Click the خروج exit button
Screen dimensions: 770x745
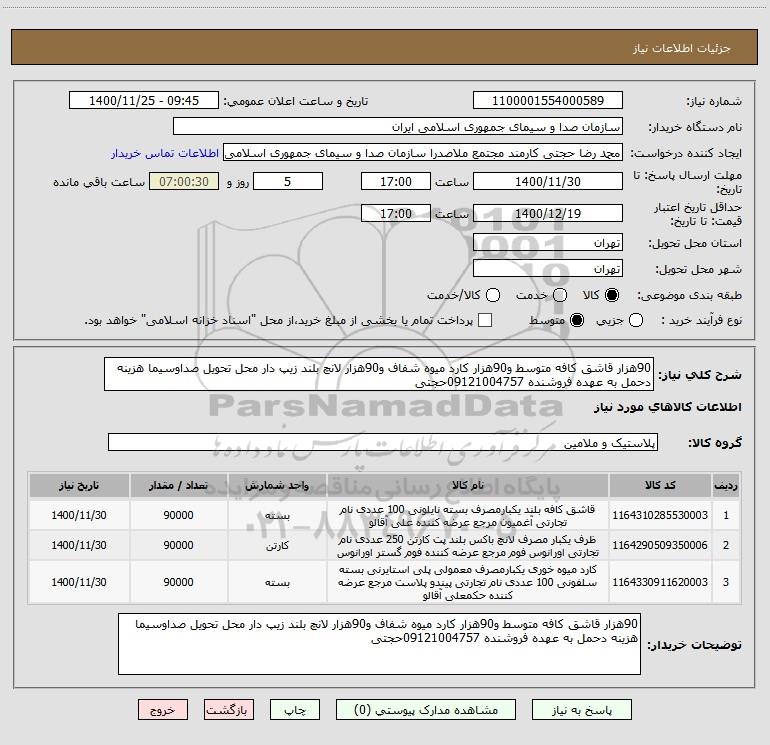tap(163, 710)
